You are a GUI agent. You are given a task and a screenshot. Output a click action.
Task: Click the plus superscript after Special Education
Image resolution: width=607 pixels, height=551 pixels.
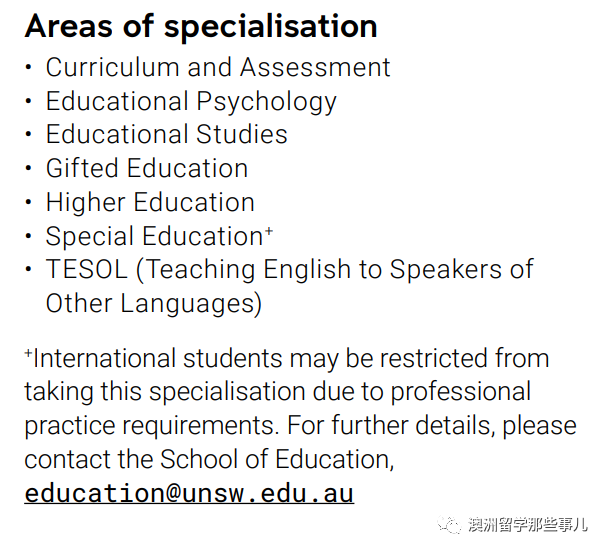pyautogui.click(x=269, y=231)
